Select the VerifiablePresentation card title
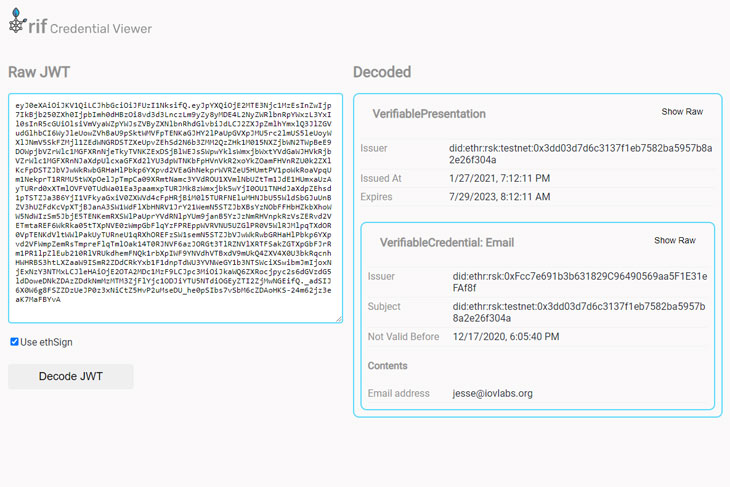 429,114
